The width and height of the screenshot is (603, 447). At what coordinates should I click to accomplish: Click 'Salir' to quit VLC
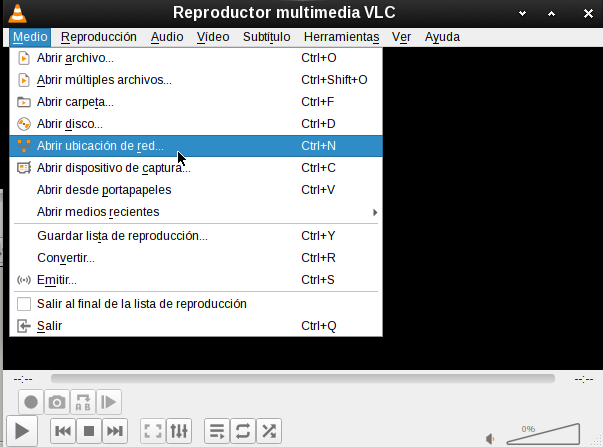tap(49, 326)
